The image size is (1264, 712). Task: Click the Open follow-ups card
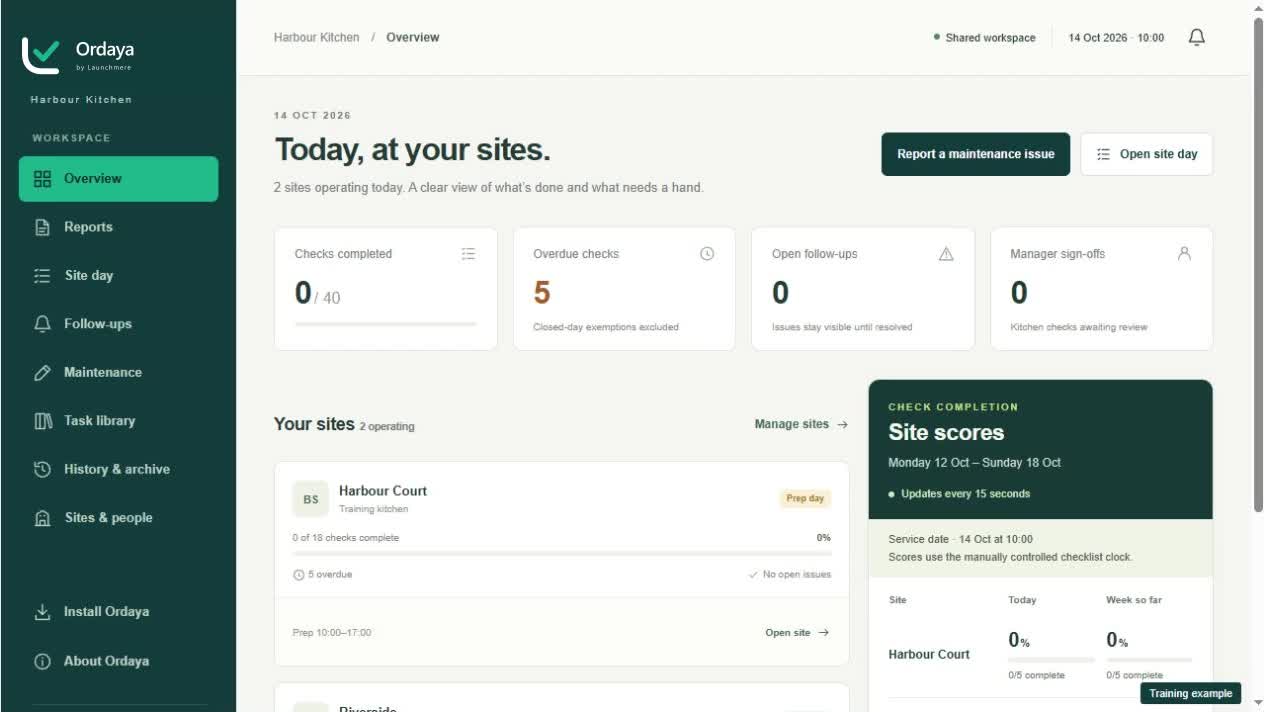pyautogui.click(x=863, y=289)
